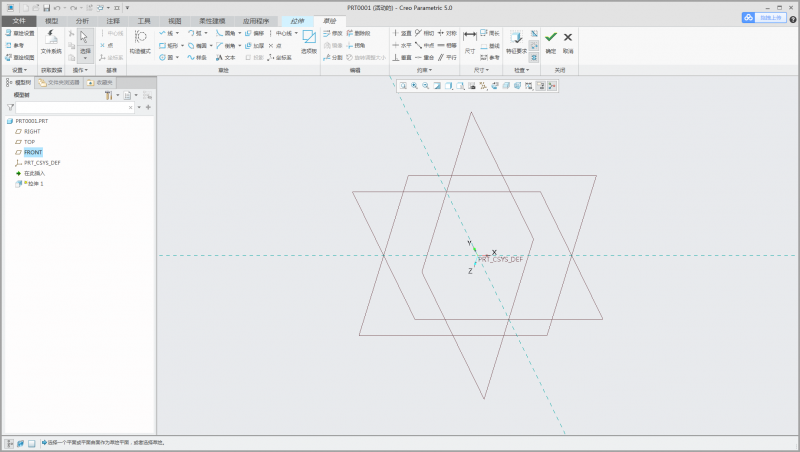Click the 参考 (References) button in setup group

(x=15, y=45)
